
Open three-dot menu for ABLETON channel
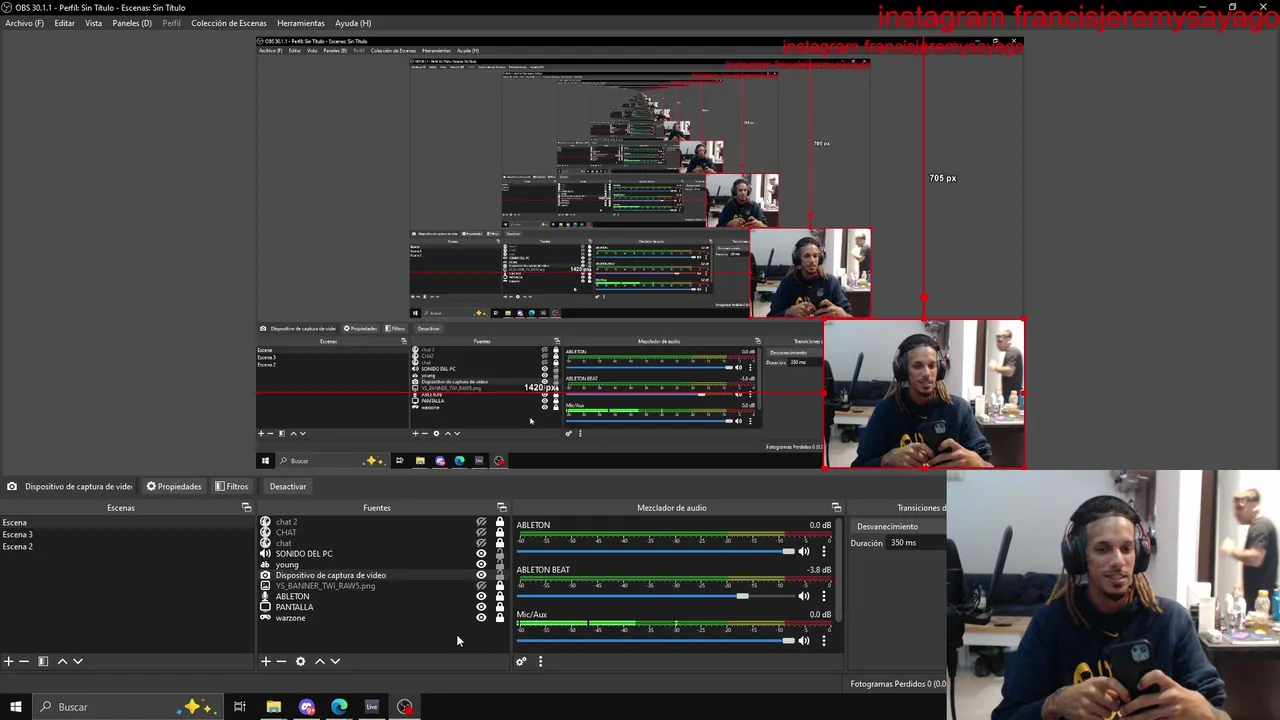point(824,551)
